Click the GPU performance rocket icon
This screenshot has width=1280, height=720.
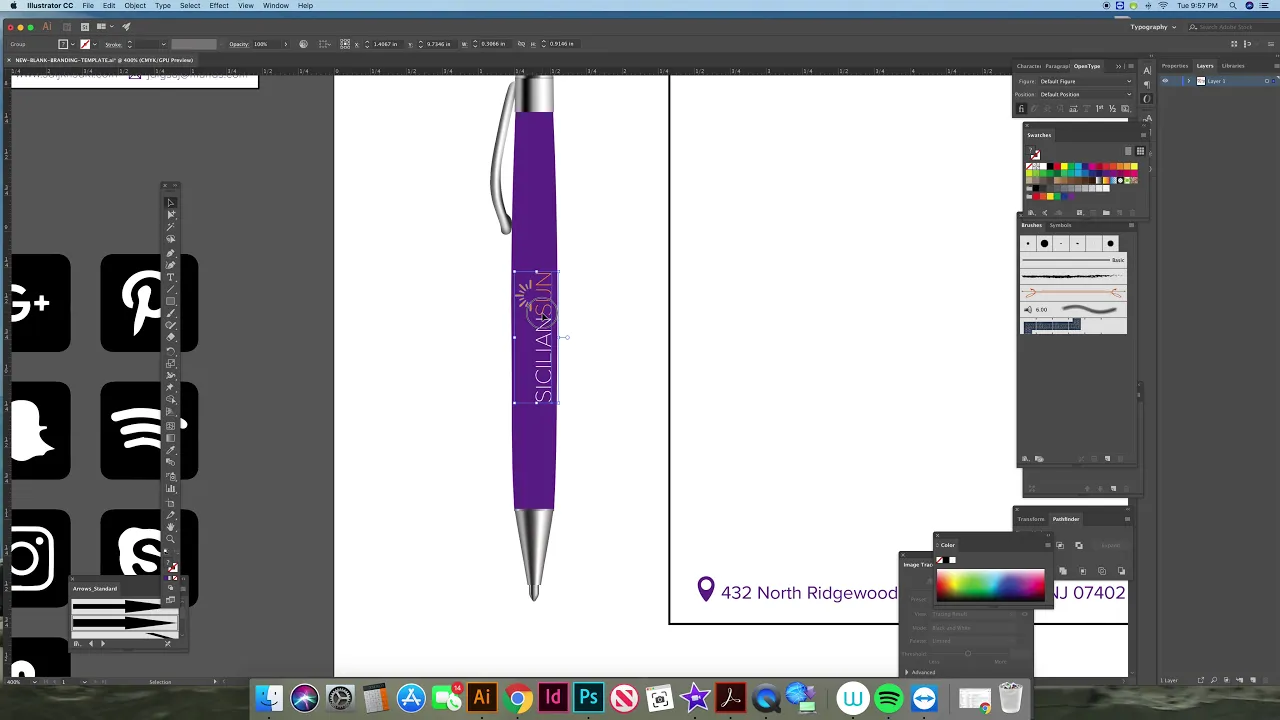[x=125, y=27]
